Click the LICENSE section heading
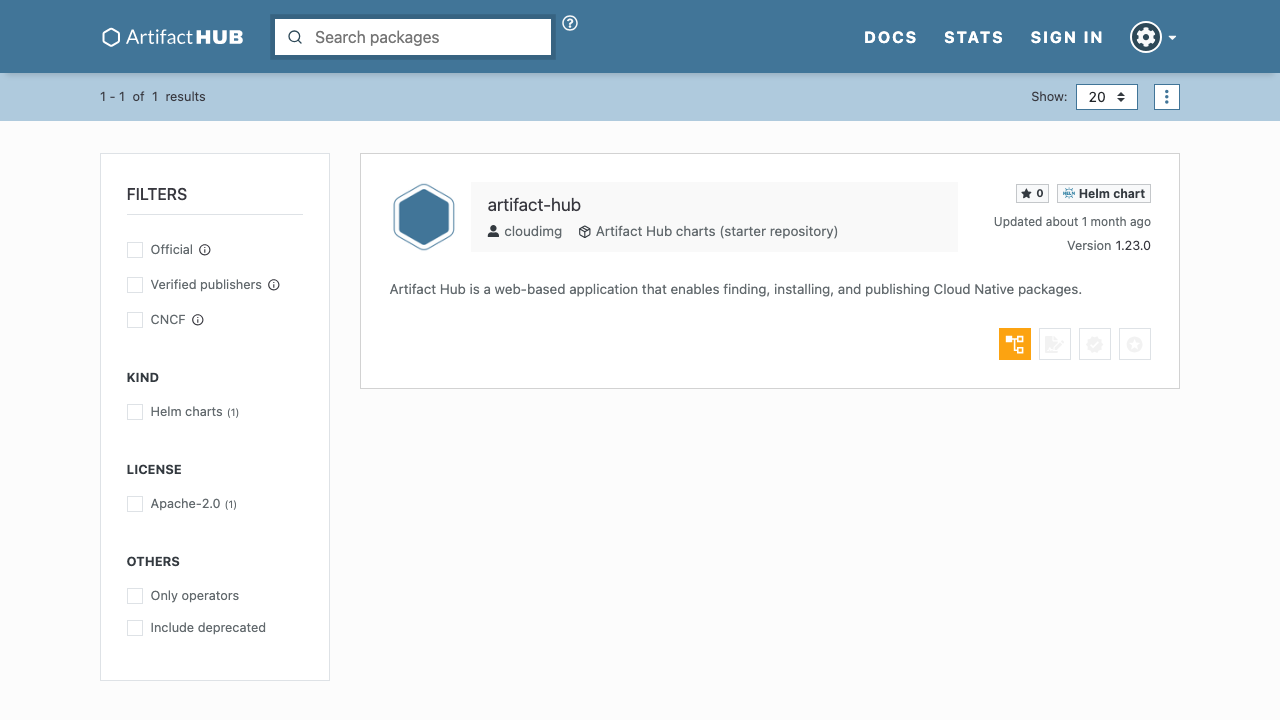Screen dimensions: 1280x720 point(154,470)
